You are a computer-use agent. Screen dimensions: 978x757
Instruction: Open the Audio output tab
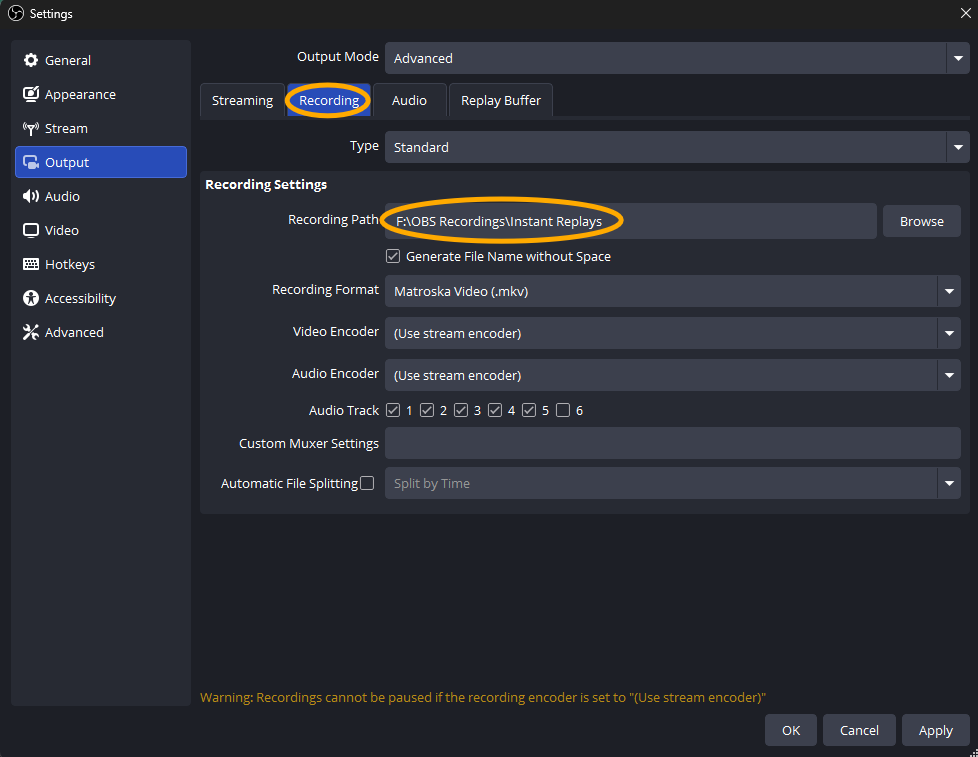pos(409,100)
